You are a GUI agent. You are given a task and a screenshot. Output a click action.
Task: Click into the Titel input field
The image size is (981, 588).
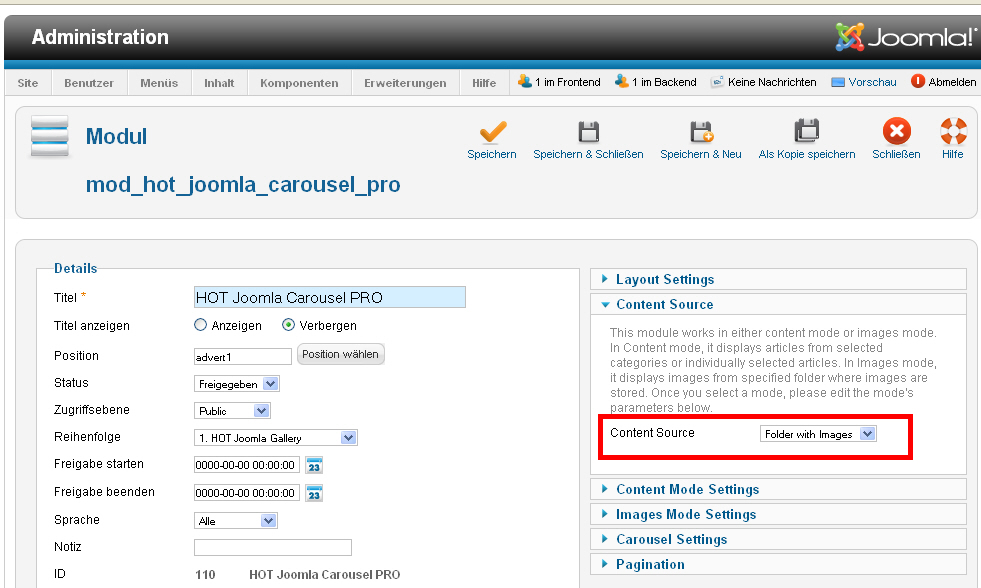[x=330, y=297]
